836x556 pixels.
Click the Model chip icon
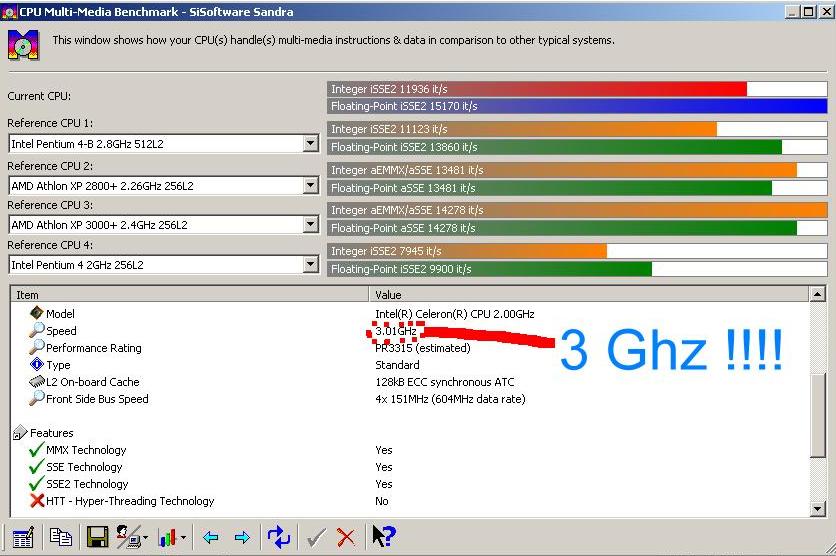tap(37, 312)
